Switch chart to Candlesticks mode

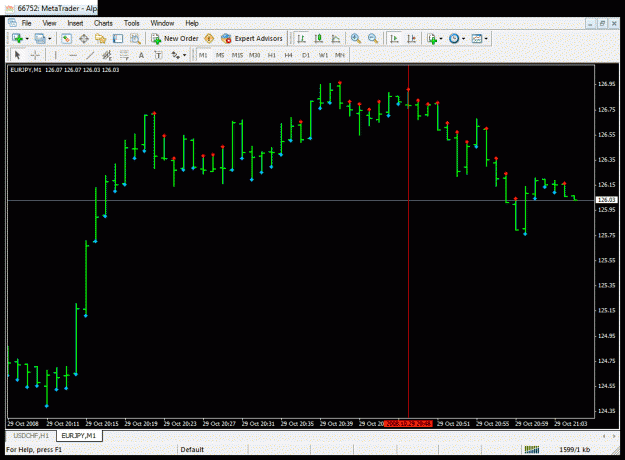[318, 39]
